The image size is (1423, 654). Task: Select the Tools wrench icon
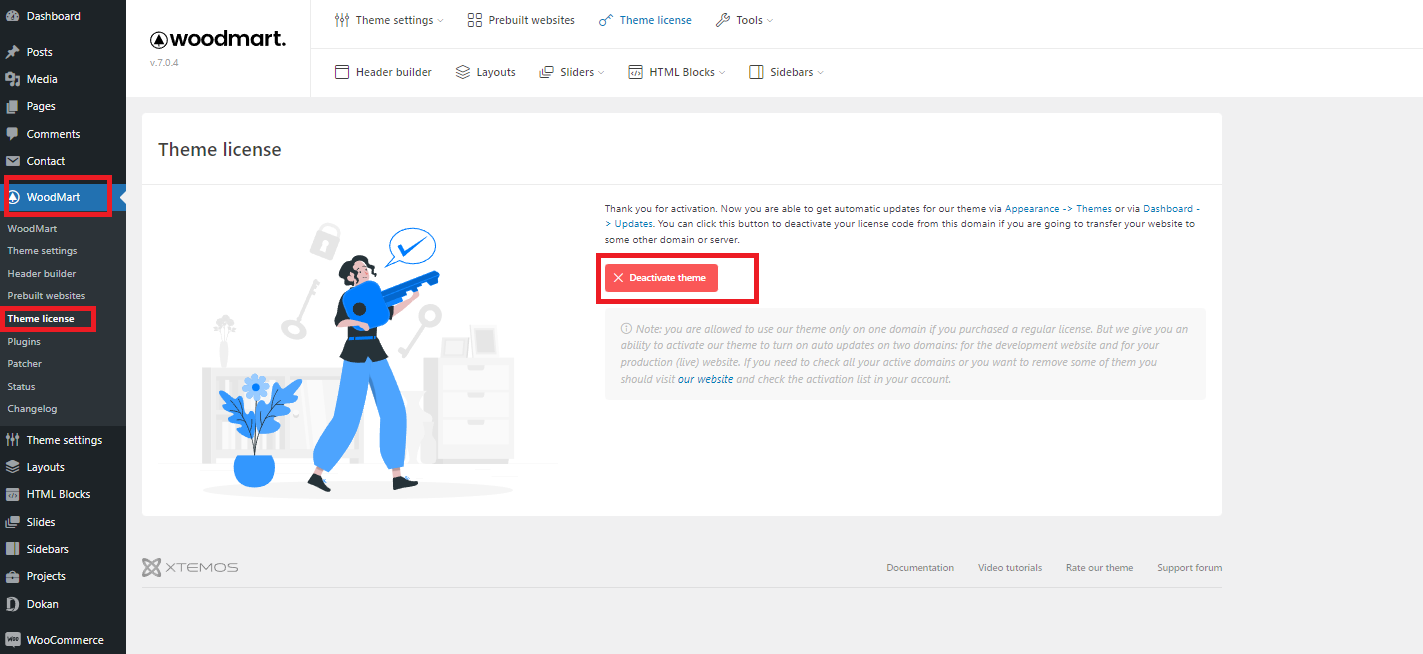pyautogui.click(x=723, y=20)
